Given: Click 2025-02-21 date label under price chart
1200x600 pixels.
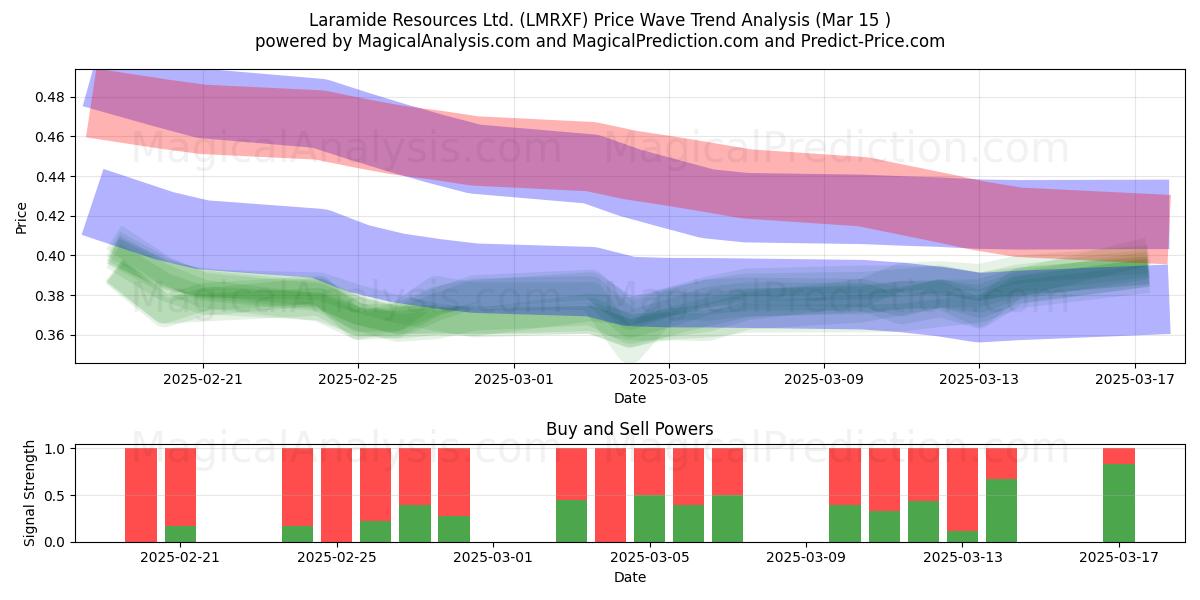Looking at the screenshot, I should [203, 380].
